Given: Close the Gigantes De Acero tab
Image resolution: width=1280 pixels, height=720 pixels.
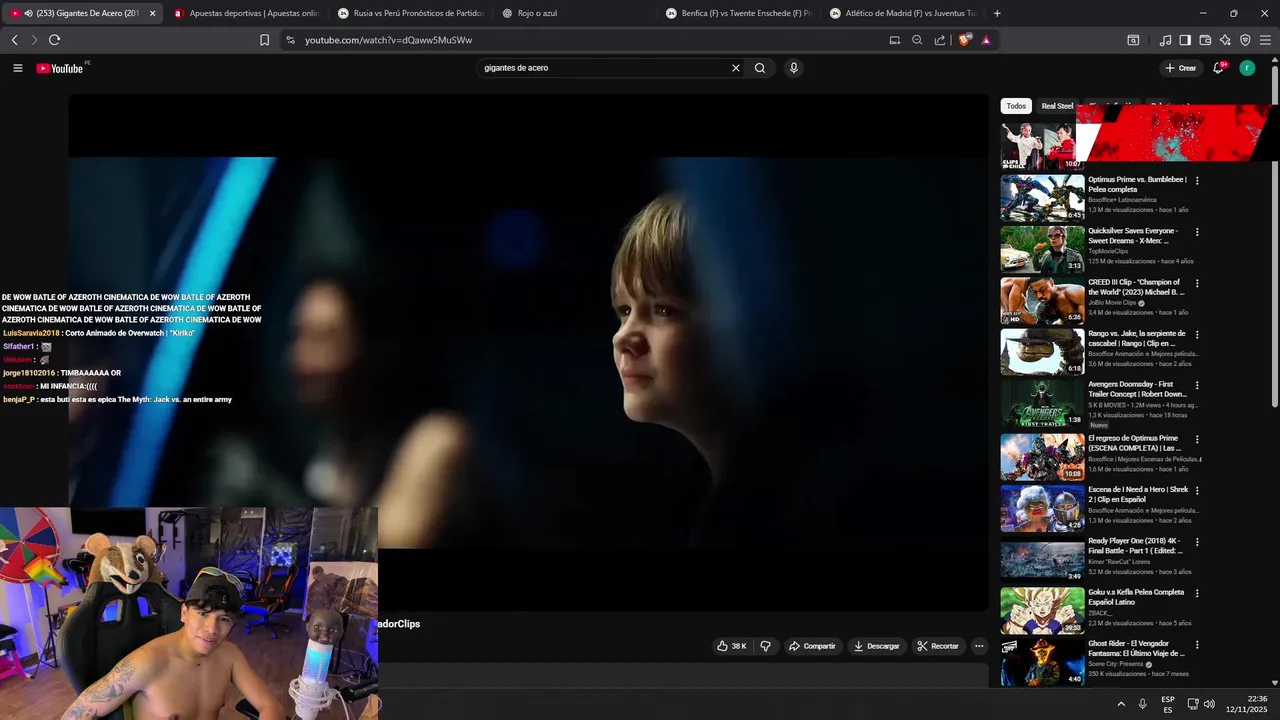Looking at the screenshot, I should coord(152,13).
